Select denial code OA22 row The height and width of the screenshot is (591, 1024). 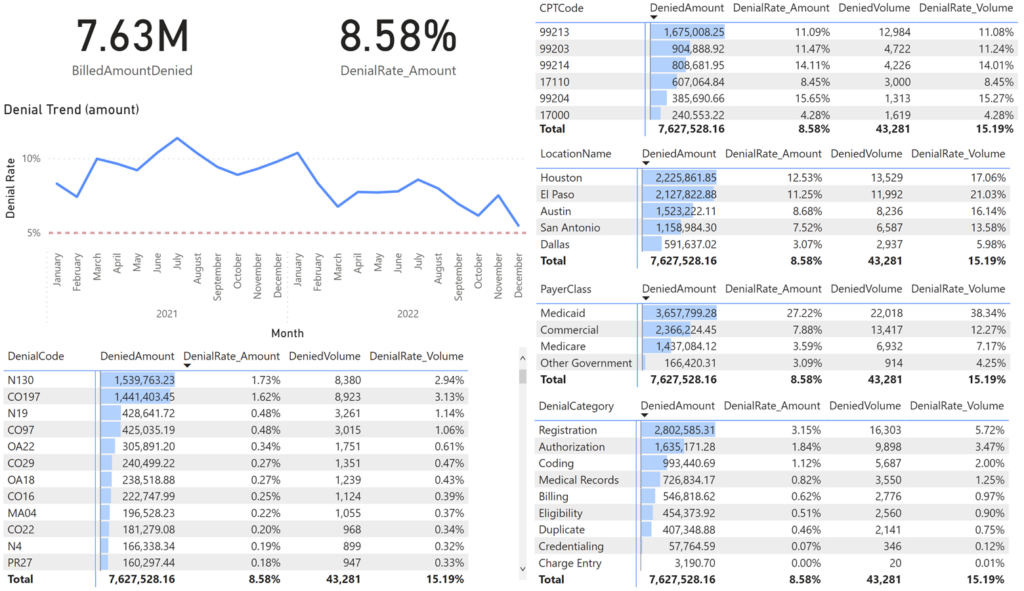(x=236, y=446)
